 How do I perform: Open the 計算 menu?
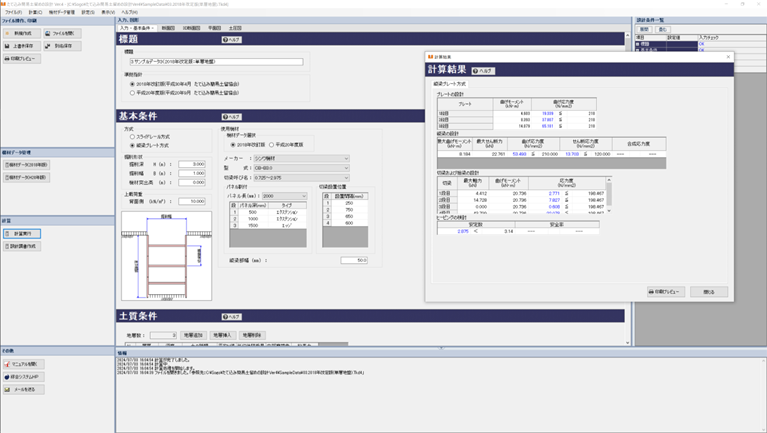point(35,12)
